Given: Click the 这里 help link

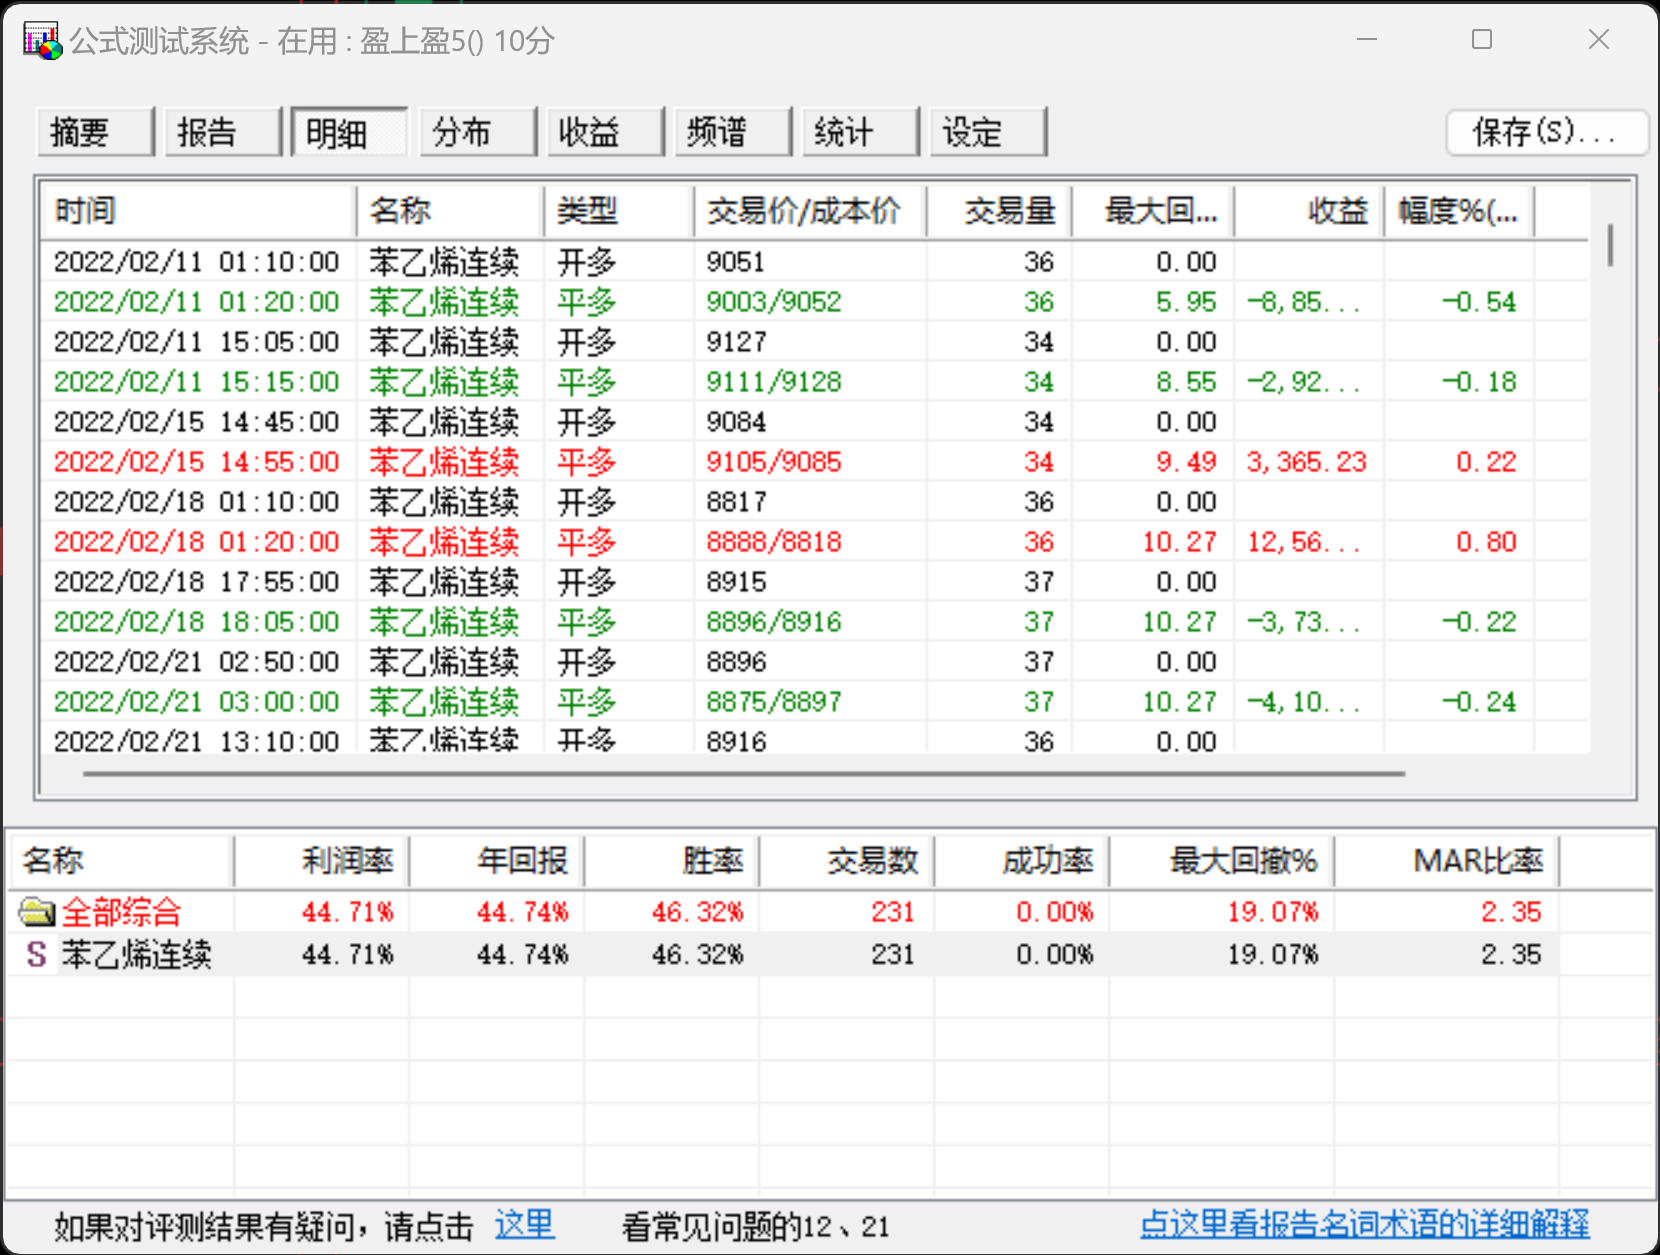Looking at the screenshot, I should [x=524, y=1225].
